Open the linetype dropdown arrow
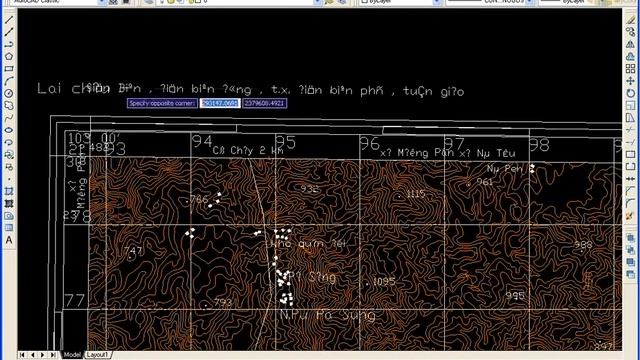640x360 pixels. (x=530, y=2)
